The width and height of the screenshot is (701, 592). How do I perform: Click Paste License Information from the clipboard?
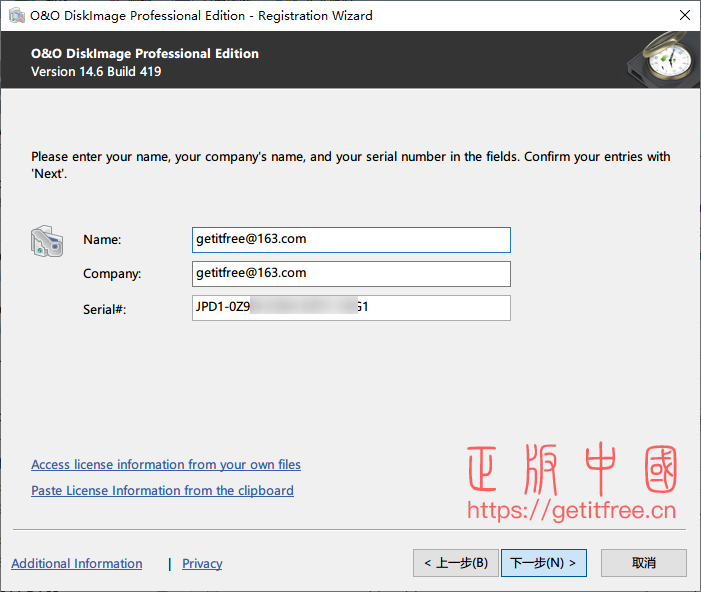(162, 491)
